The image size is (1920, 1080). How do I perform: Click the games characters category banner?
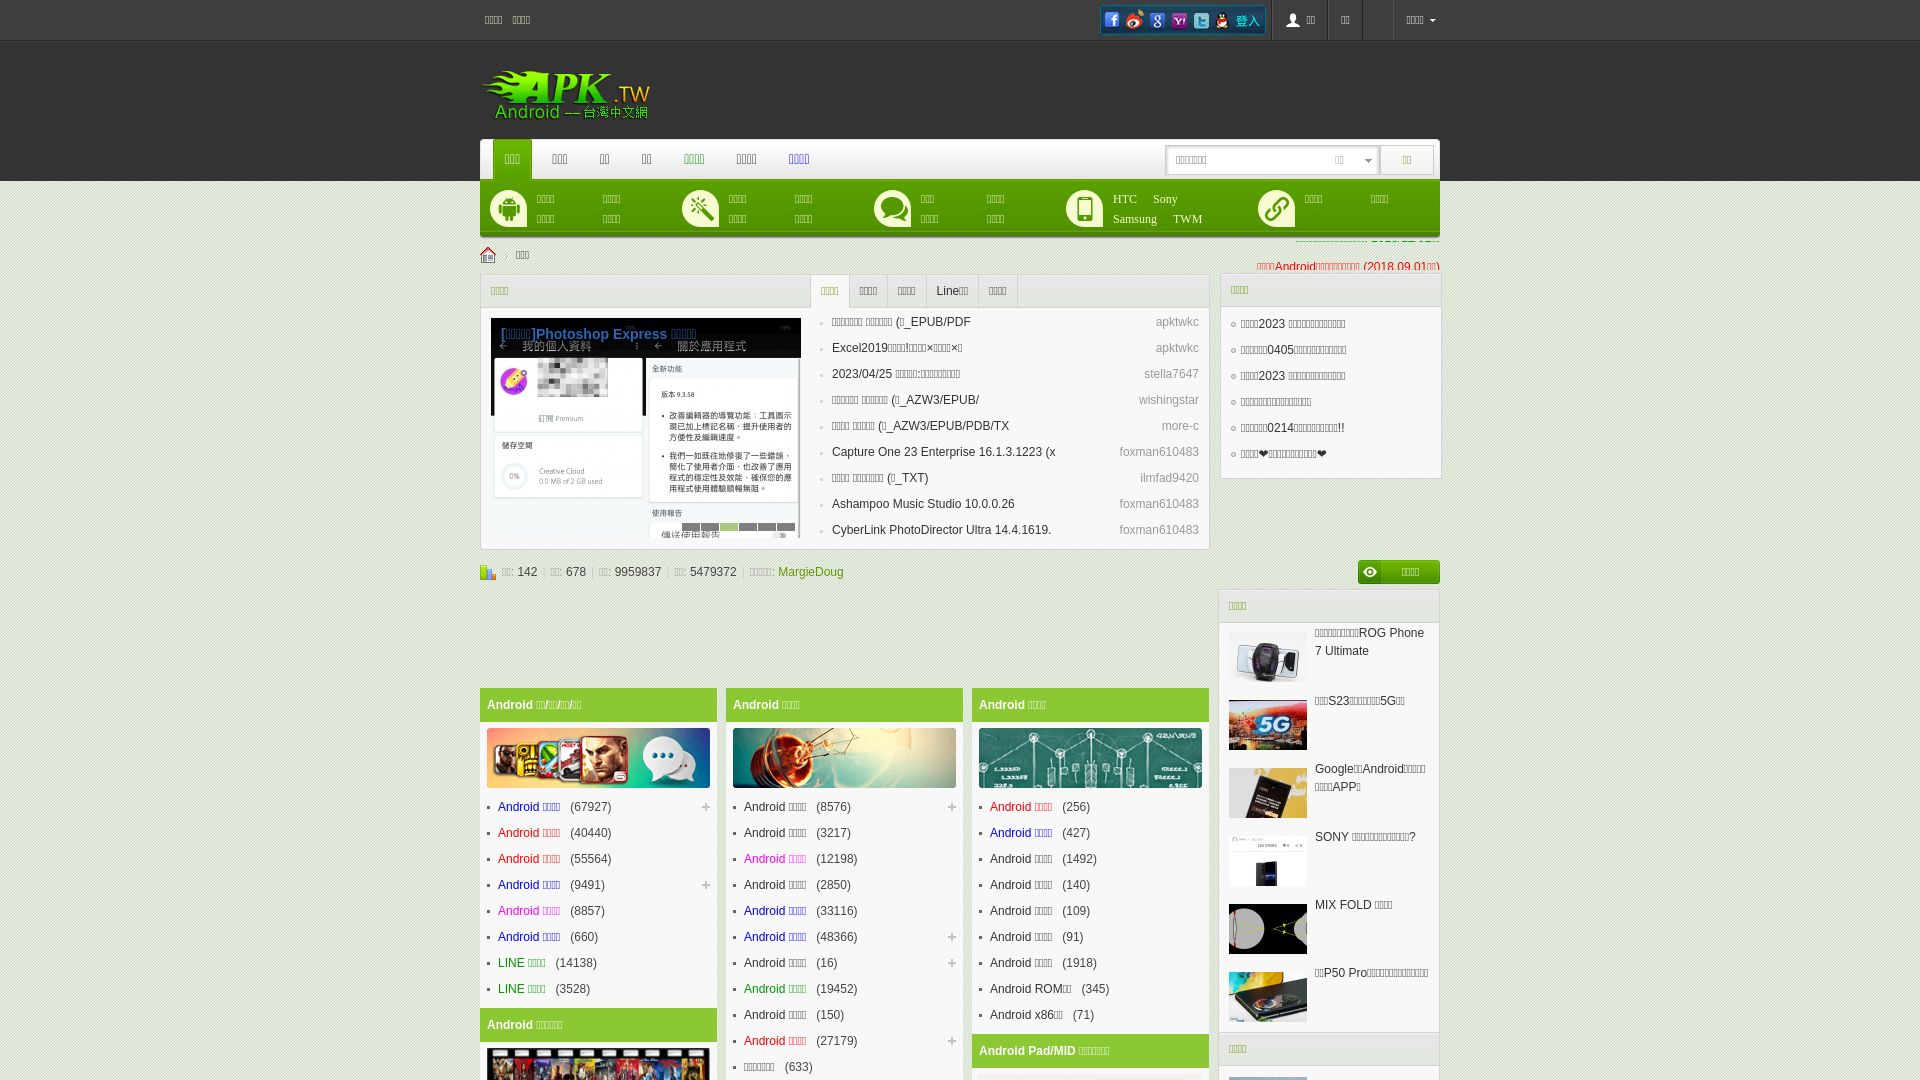[x=598, y=758]
